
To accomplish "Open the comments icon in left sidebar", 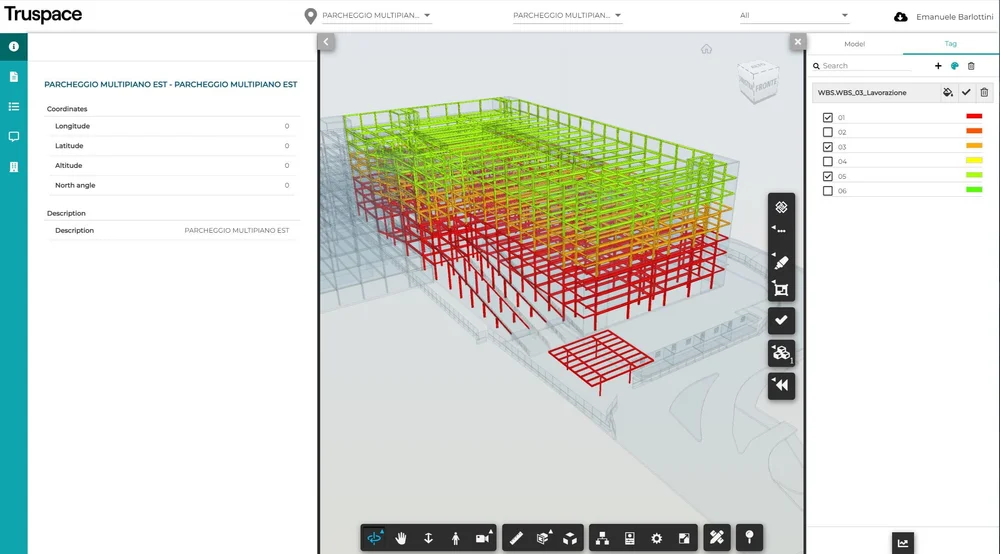I will (13, 136).
